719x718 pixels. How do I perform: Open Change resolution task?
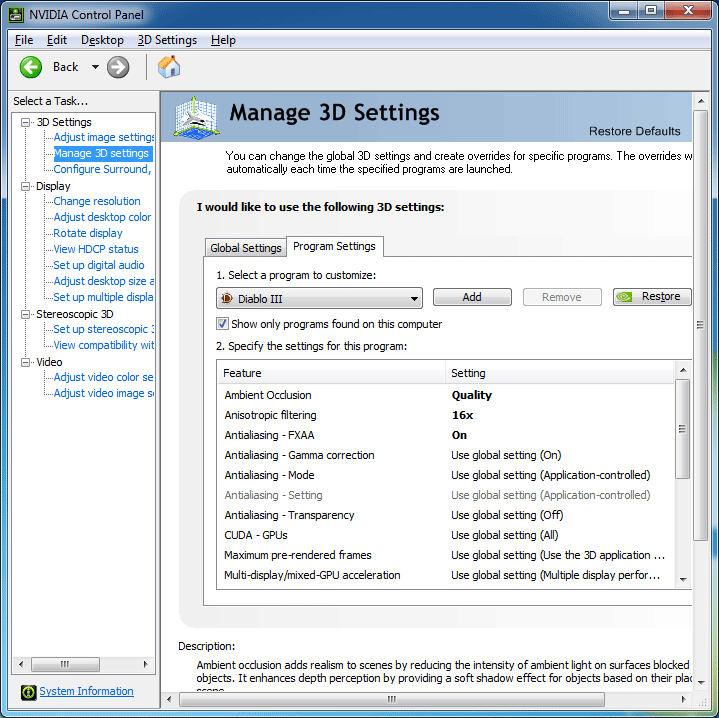(97, 201)
